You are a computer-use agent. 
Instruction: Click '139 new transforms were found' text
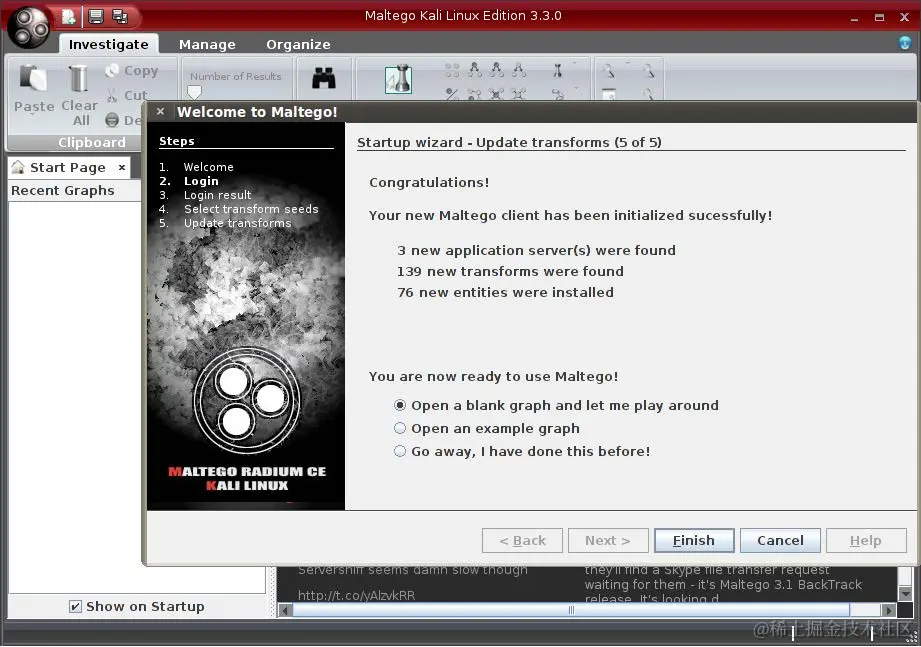coord(510,271)
